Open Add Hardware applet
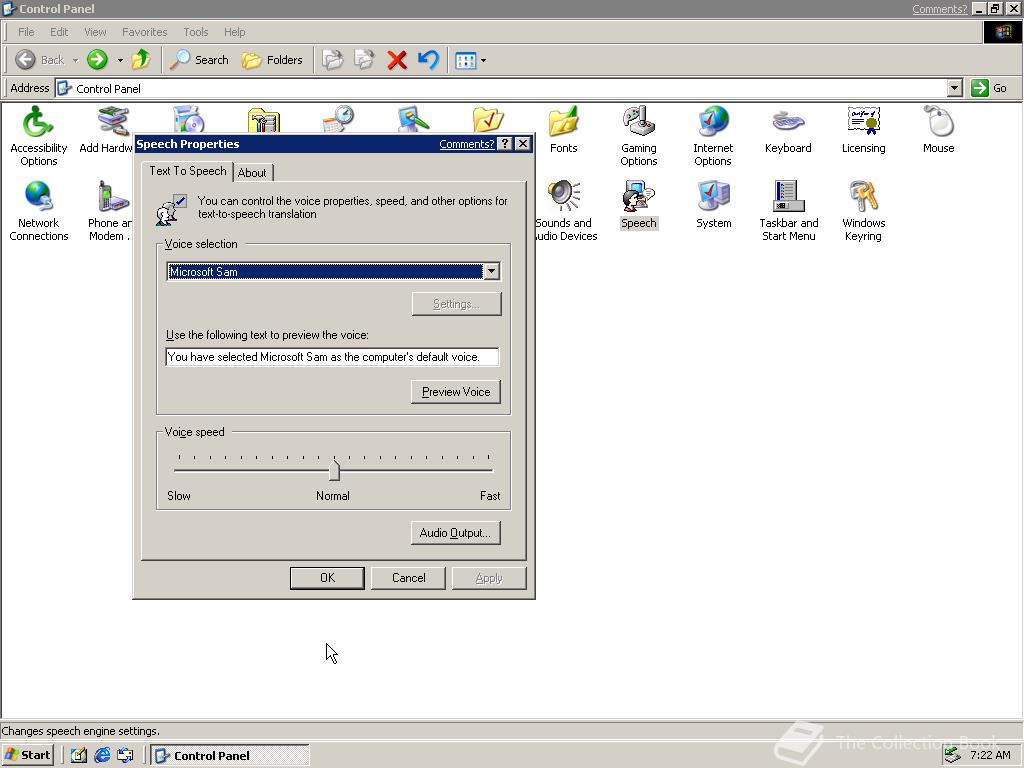Image resolution: width=1024 pixels, height=768 pixels. pos(106,131)
